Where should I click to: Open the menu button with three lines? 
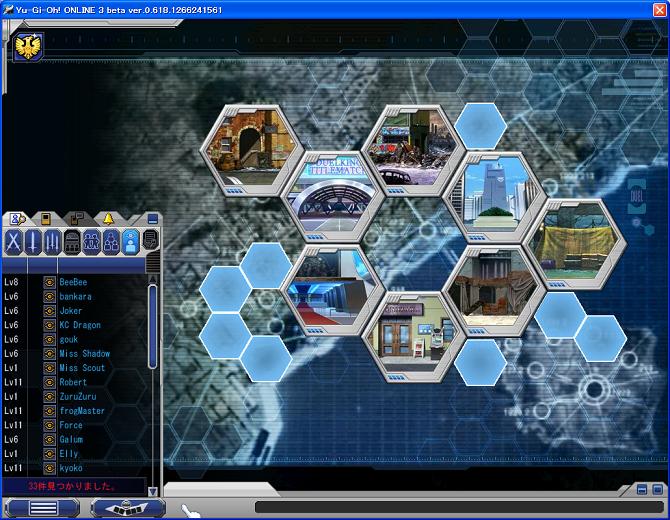pos(43,508)
